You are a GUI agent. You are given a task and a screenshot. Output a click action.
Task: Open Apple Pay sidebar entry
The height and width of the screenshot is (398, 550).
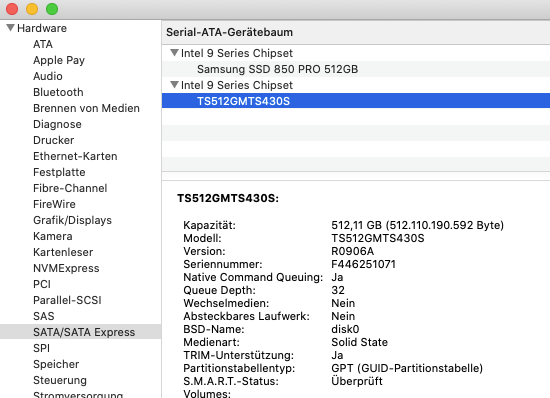[x=59, y=60]
